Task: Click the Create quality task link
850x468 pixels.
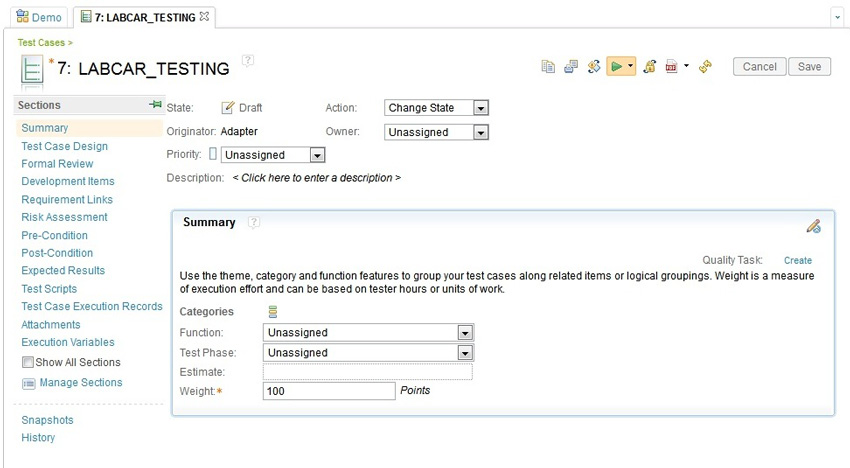Action: click(x=798, y=260)
